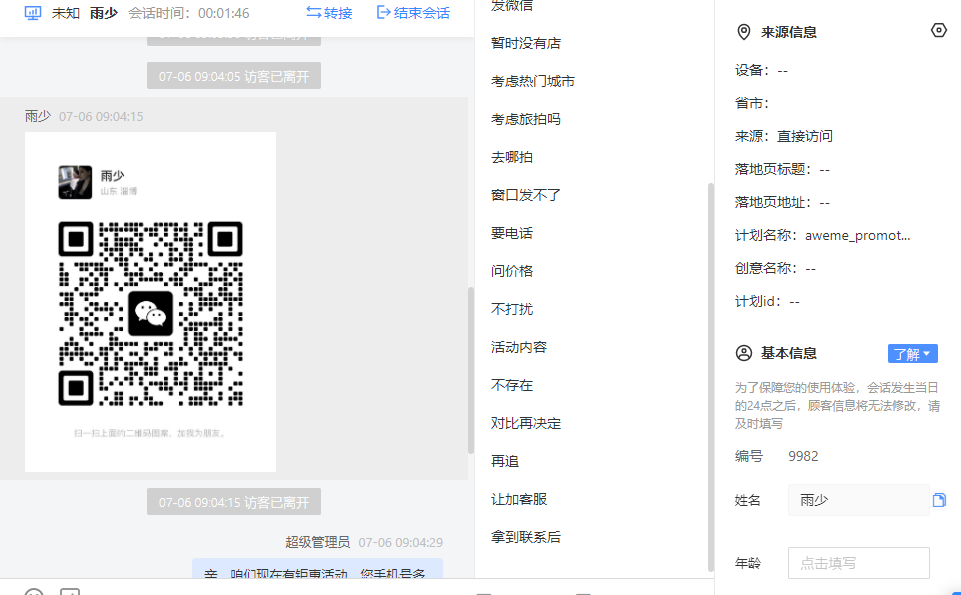Click the 编号 value 9982
Screen dimensions: 961x595
(x=803, y=456)
